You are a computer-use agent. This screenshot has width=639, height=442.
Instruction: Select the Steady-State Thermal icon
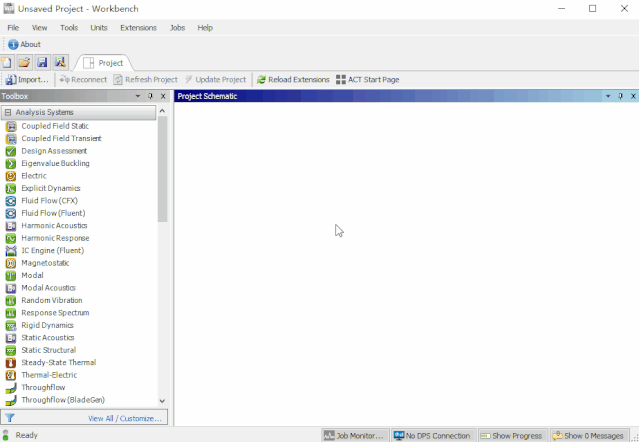coord(11,363)
